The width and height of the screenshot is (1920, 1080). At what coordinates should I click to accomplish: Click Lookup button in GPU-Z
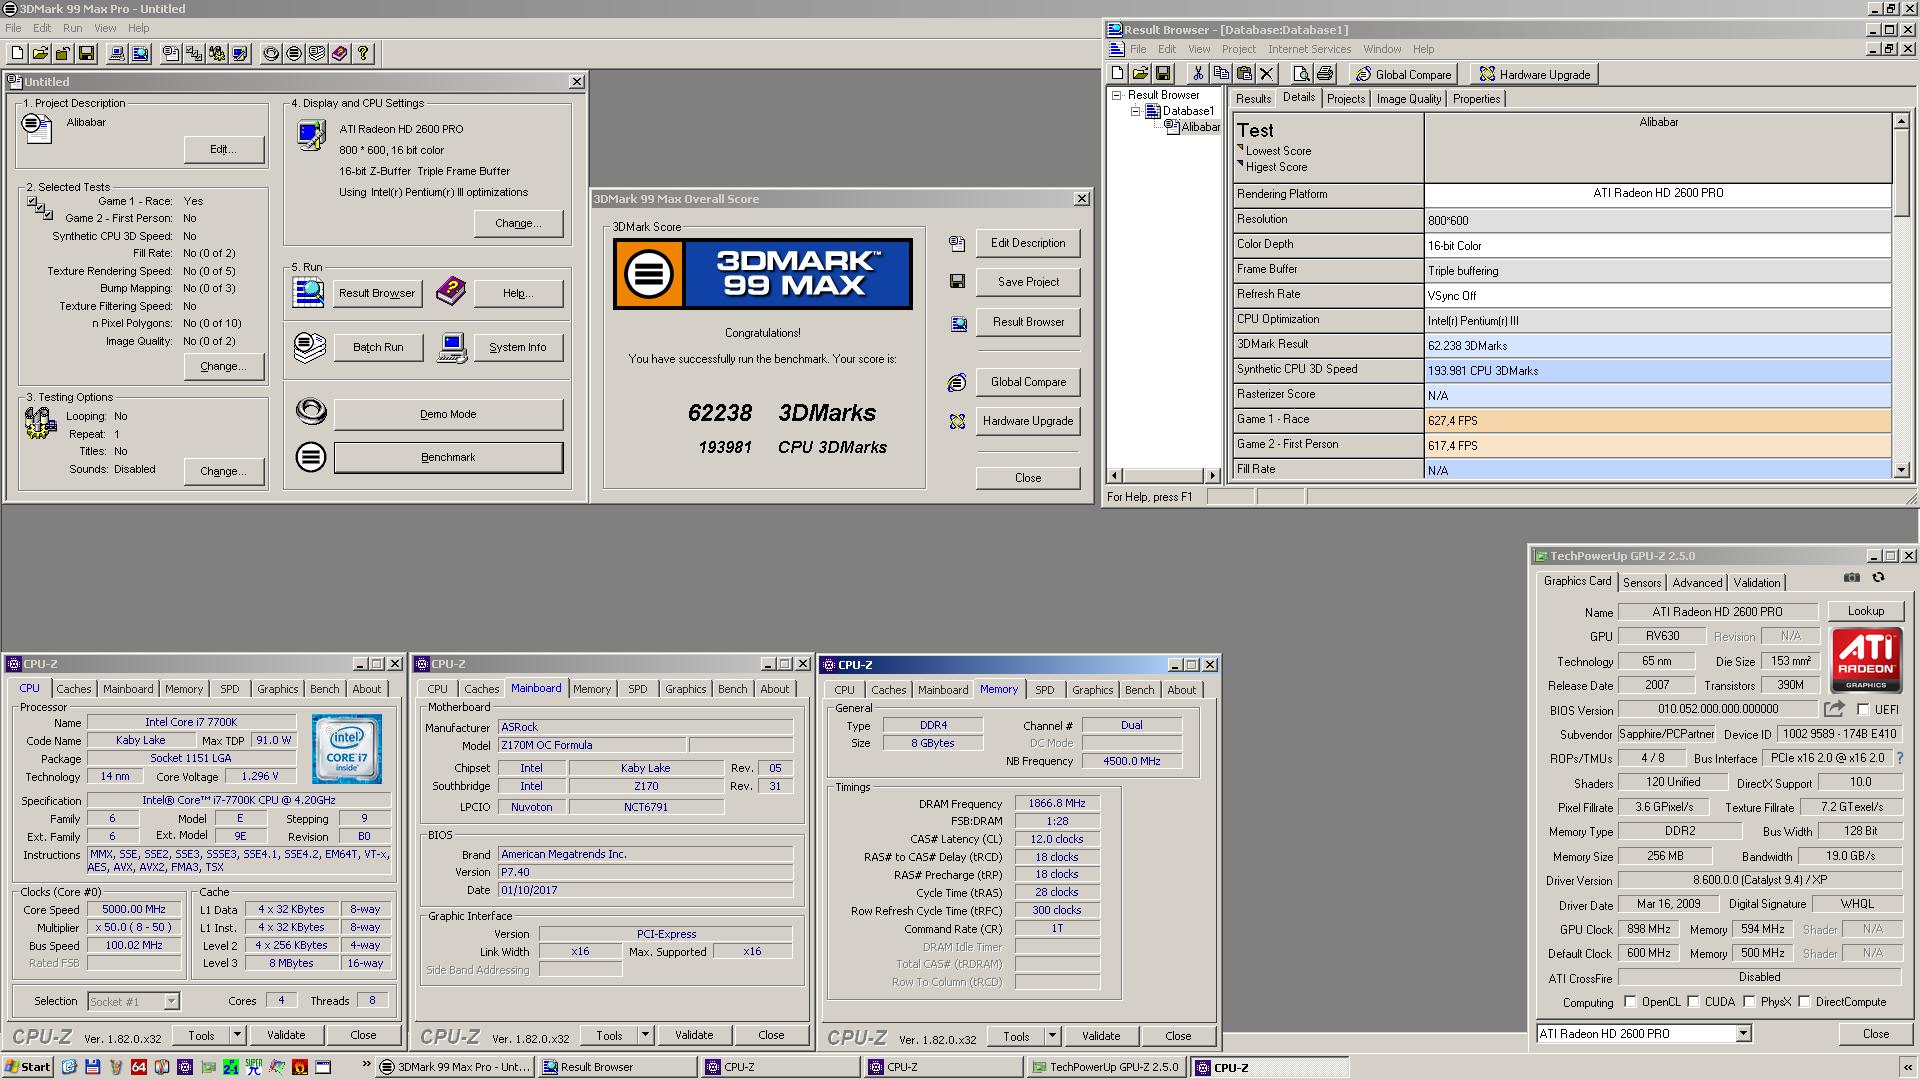1865,611
